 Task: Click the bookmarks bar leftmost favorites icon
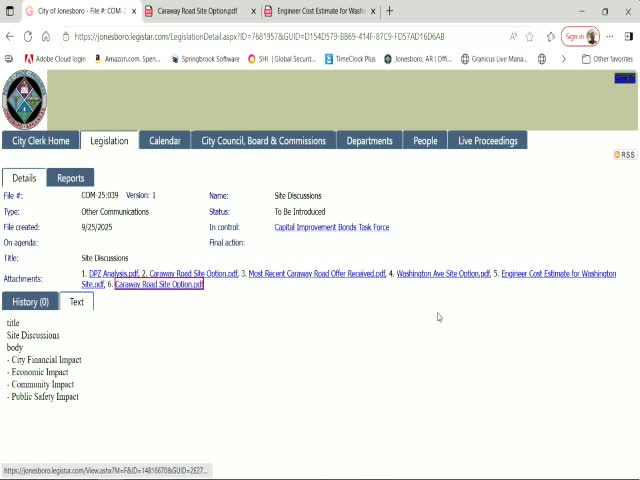9,59
